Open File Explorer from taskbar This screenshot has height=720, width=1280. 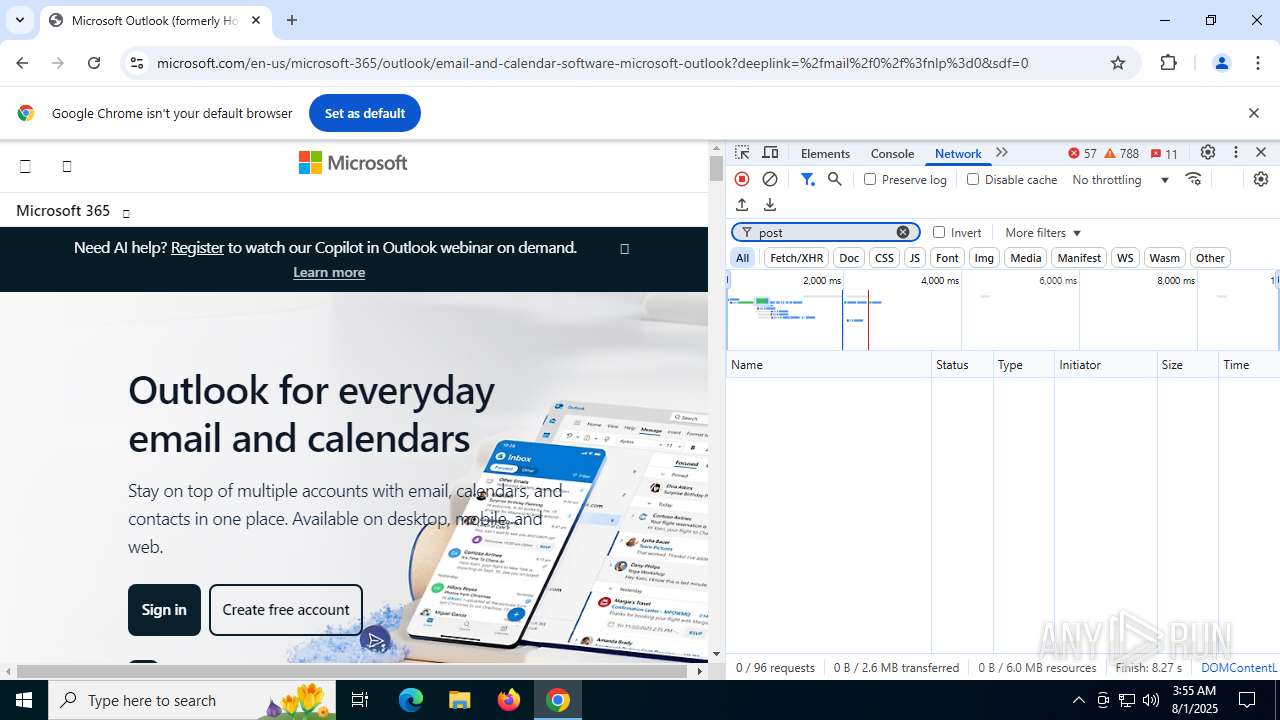(x=459, y=700)
